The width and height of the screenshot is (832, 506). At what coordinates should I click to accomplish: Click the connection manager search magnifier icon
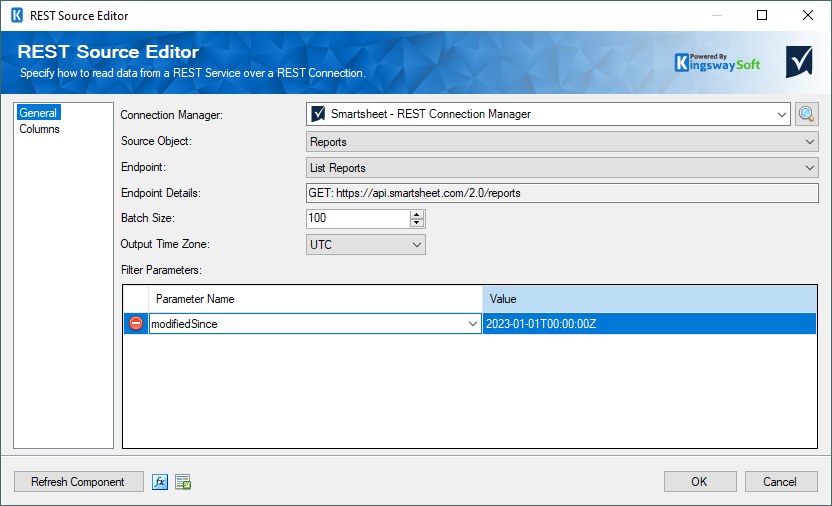click(807, 114)
